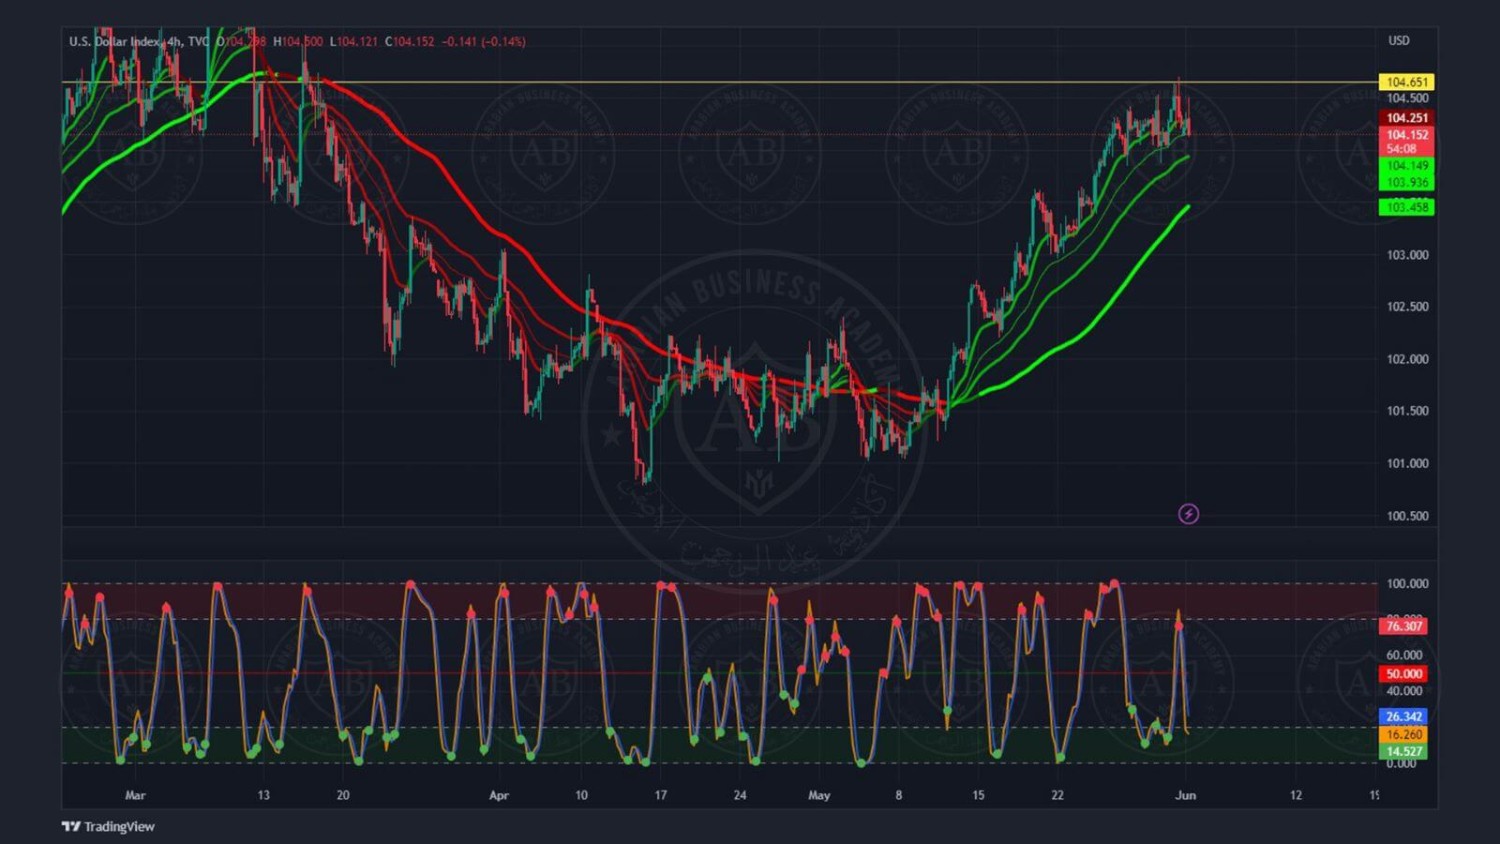Click the 54:08 bar countdown timer
The width and height of the screenshot is (1500, 844).
pos(1401,149)
